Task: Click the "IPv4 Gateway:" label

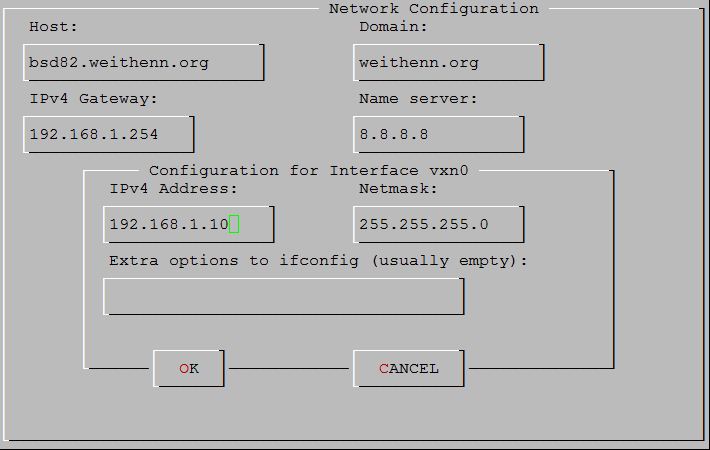Action: pyautogui.click(x=94, y=99)
